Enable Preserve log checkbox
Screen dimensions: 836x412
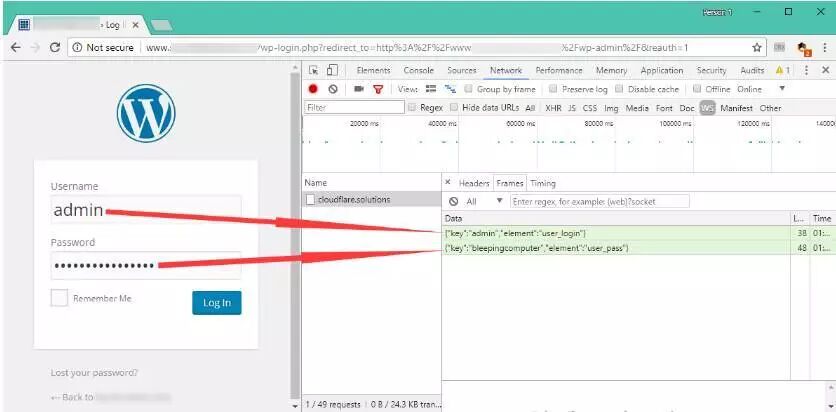(553, 89)
